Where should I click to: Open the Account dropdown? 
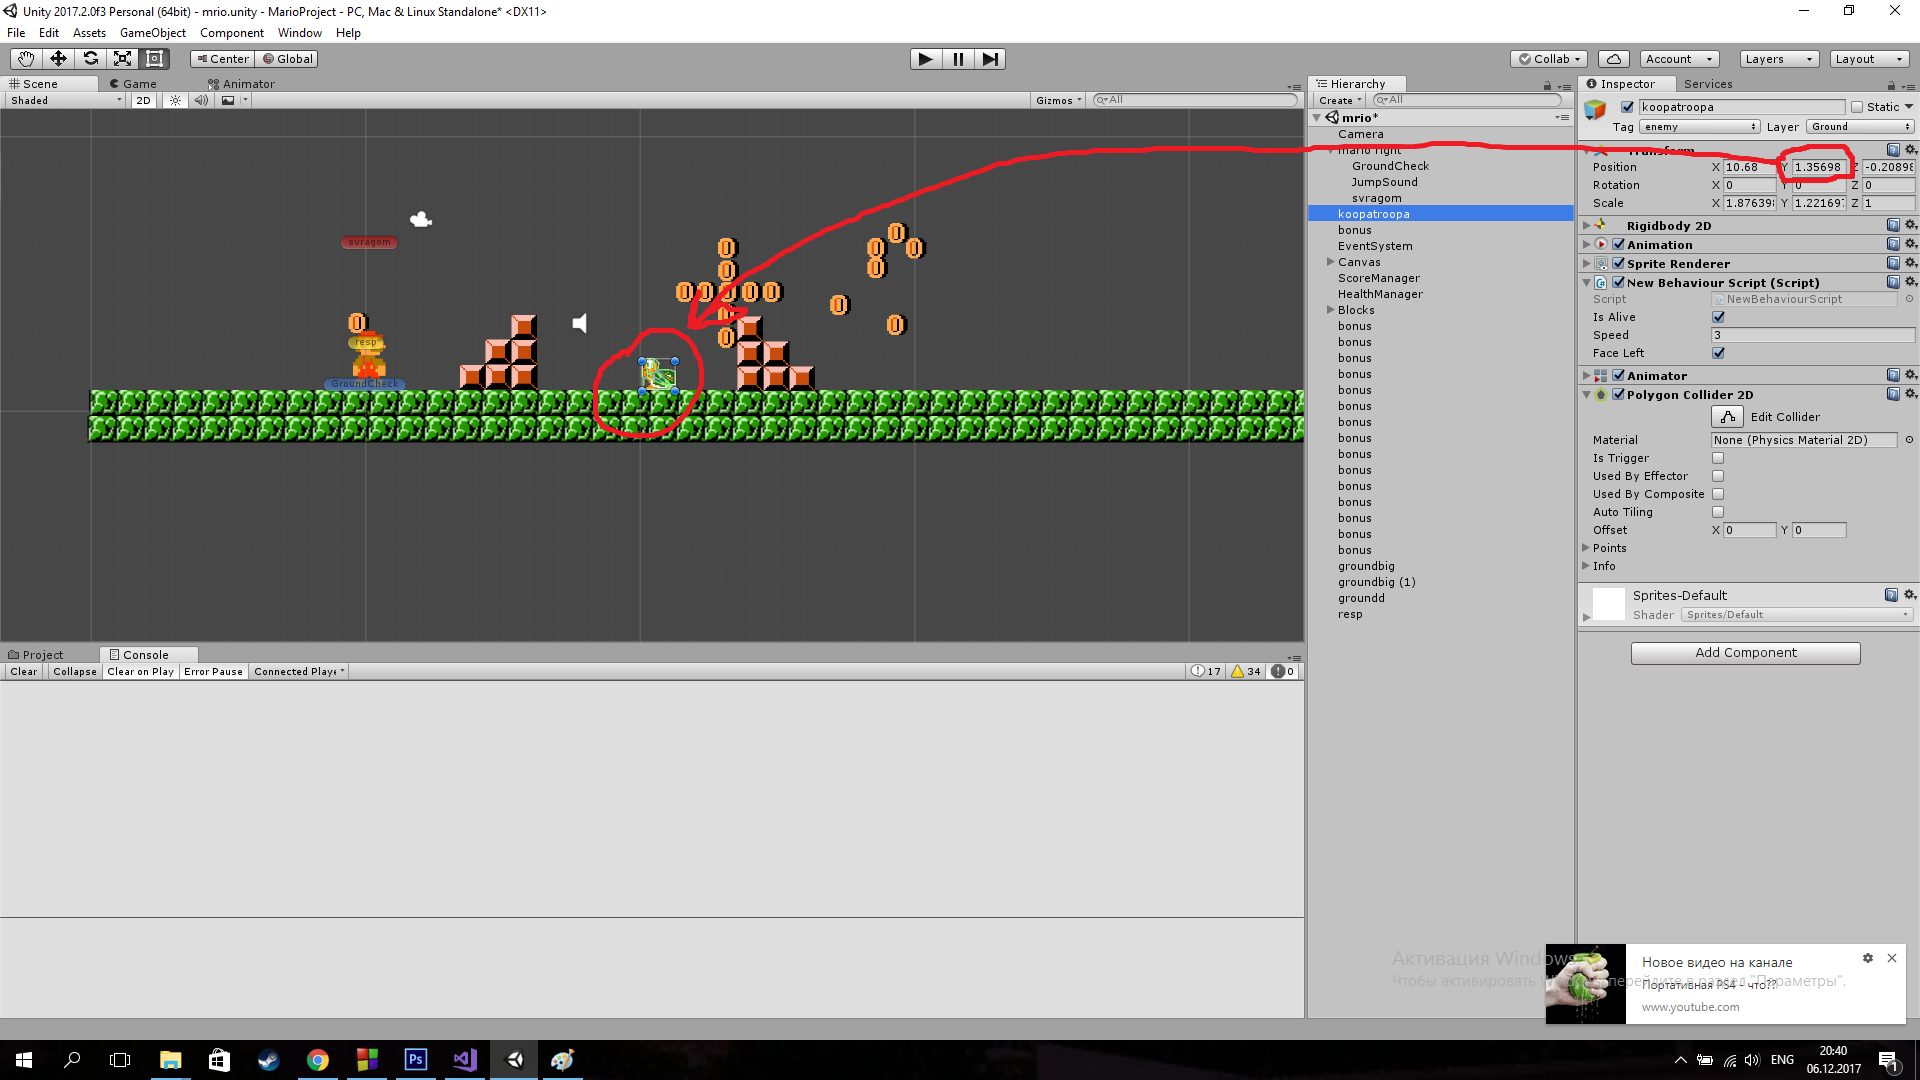pyautogui.click(x=1679, y=59)
